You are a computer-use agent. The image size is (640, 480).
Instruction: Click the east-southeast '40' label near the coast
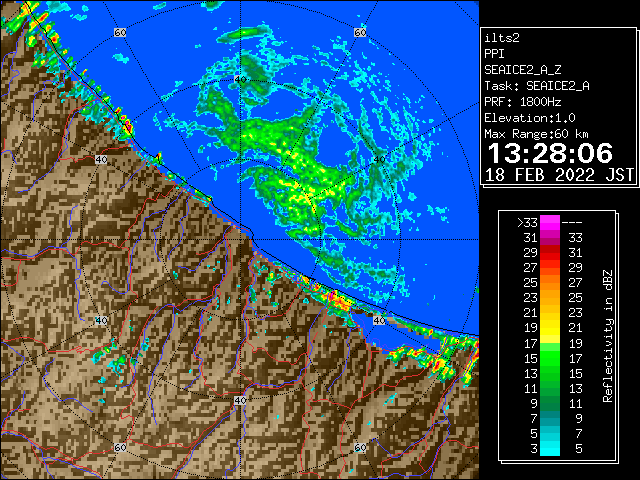click(x=380, y=320)
